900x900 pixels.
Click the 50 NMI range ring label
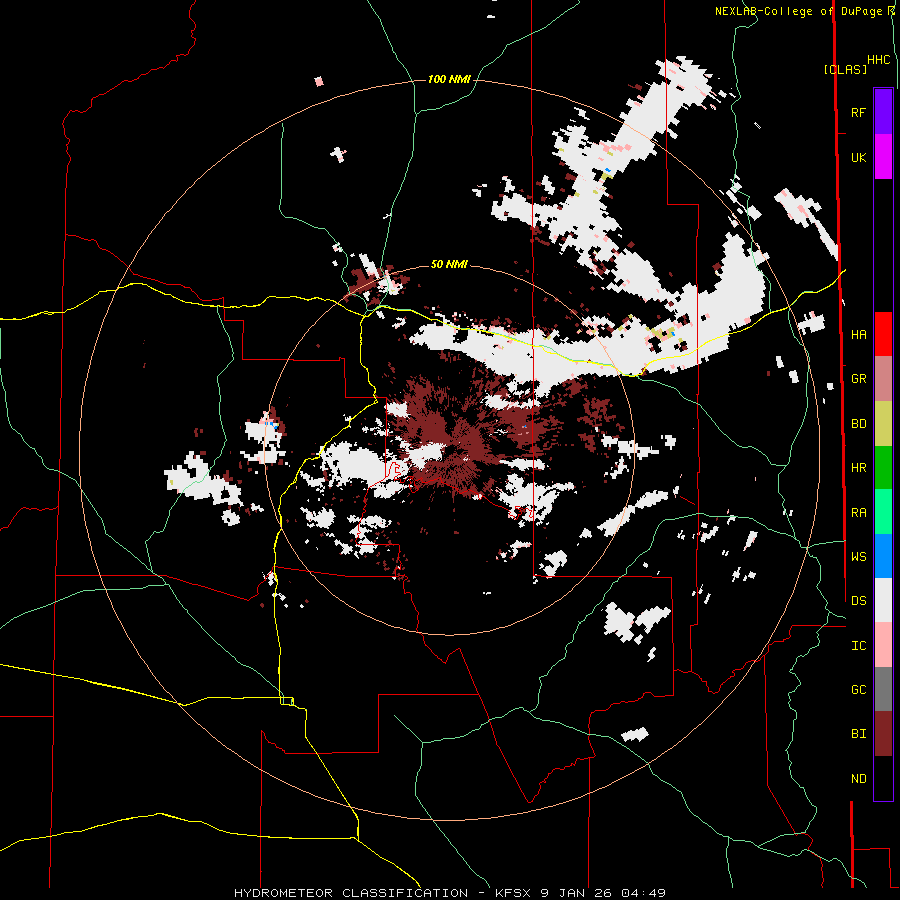(449, 265)
